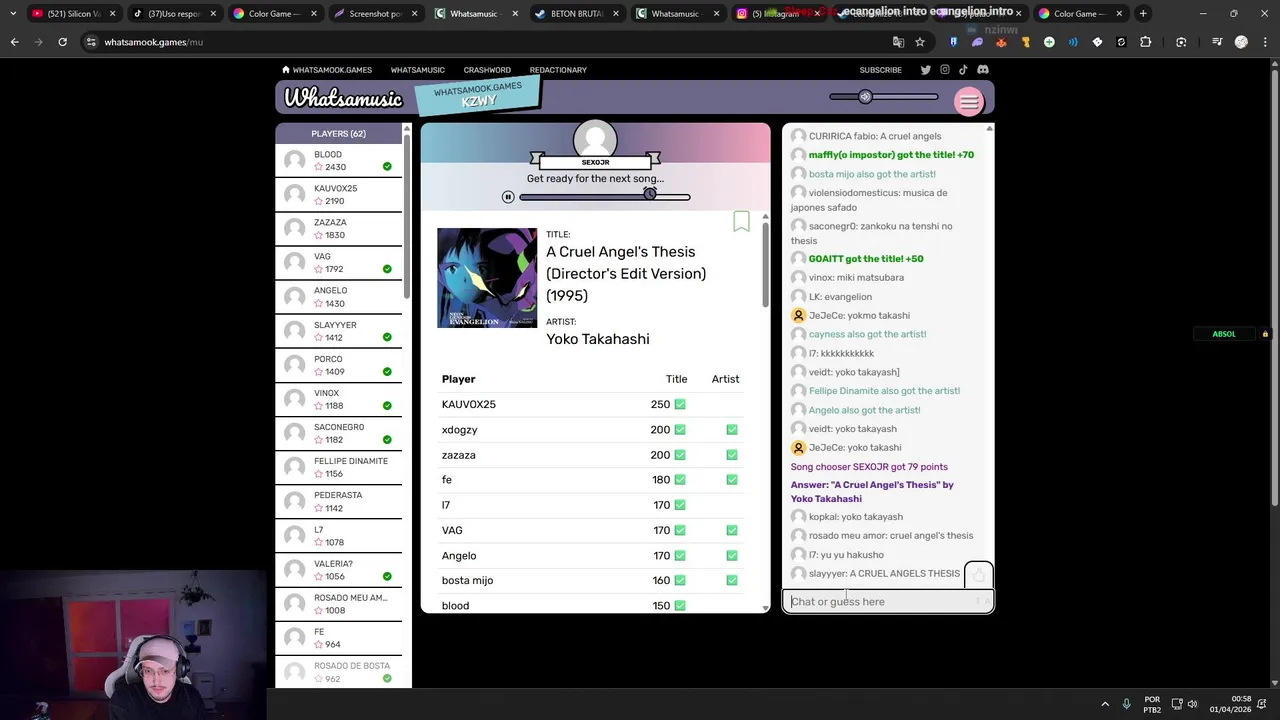
Task: Open the REDACTIONARY nav menu item
Action: pos(558,70)
